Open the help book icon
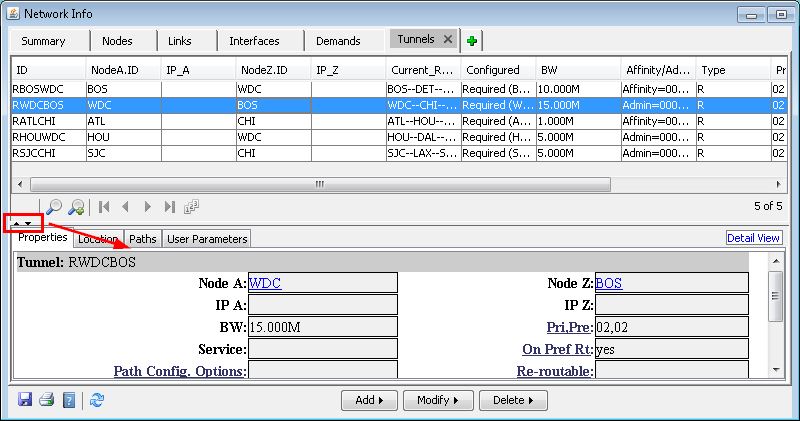 pyautogui.click(x=69, y=400)
